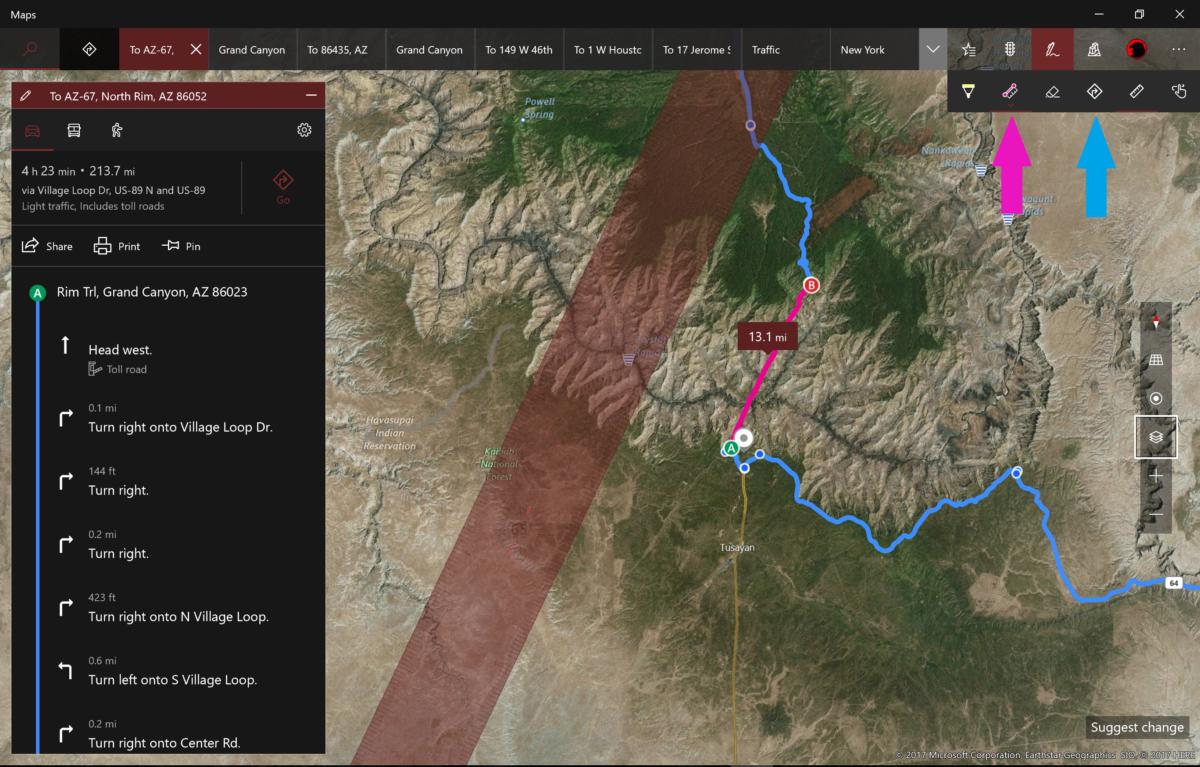Switch to first 'Grand Canyon' tab
This screenshot has height=767, width=1200.
(x=251, y=49)
